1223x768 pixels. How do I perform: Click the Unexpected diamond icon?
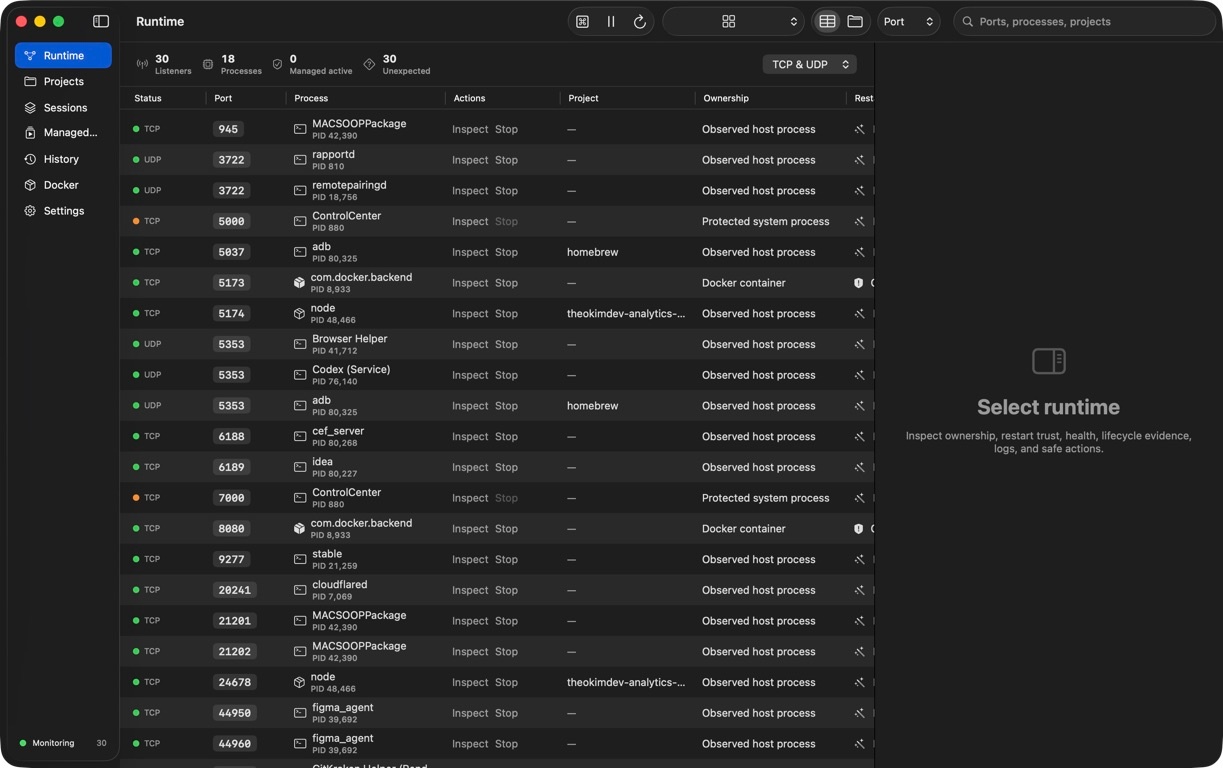pos(369,64)
